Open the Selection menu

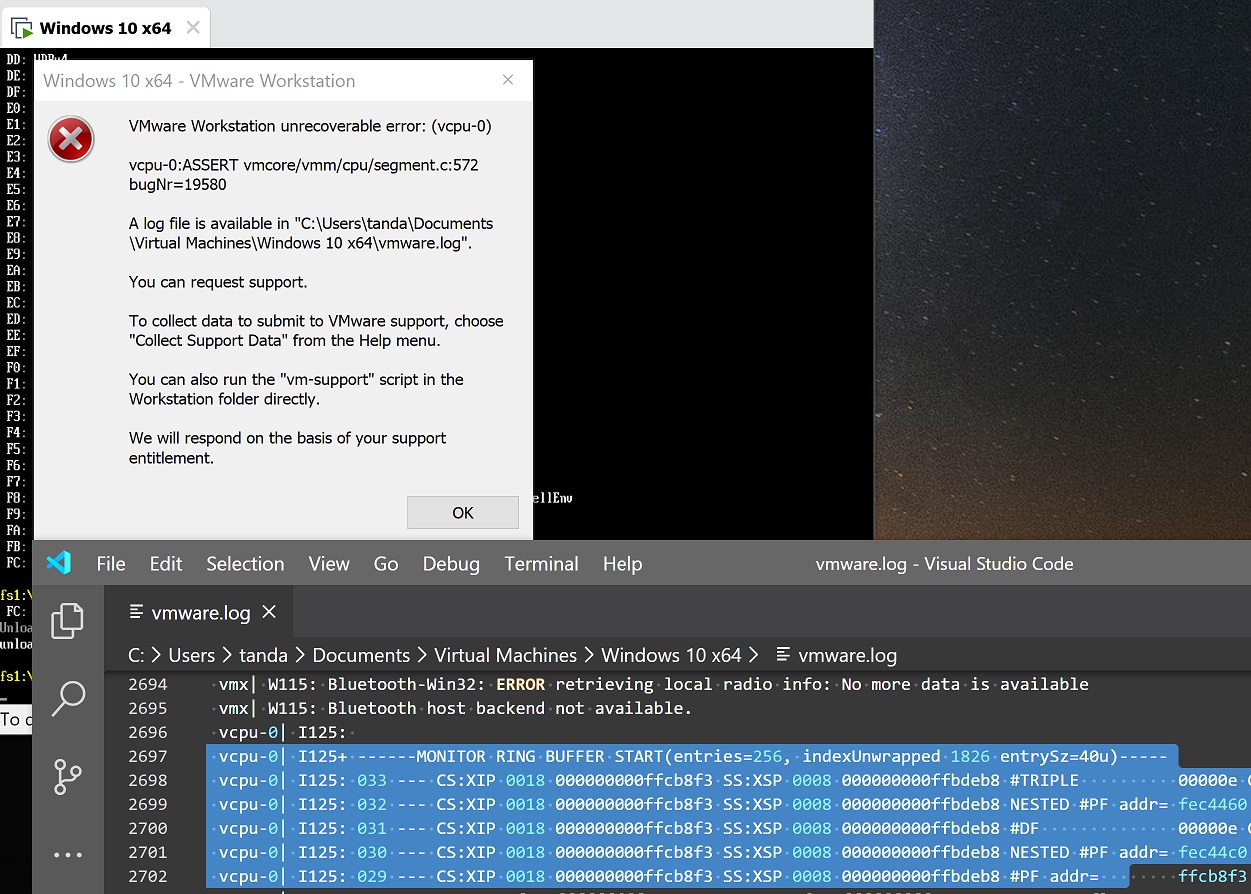tap(245, 563)
